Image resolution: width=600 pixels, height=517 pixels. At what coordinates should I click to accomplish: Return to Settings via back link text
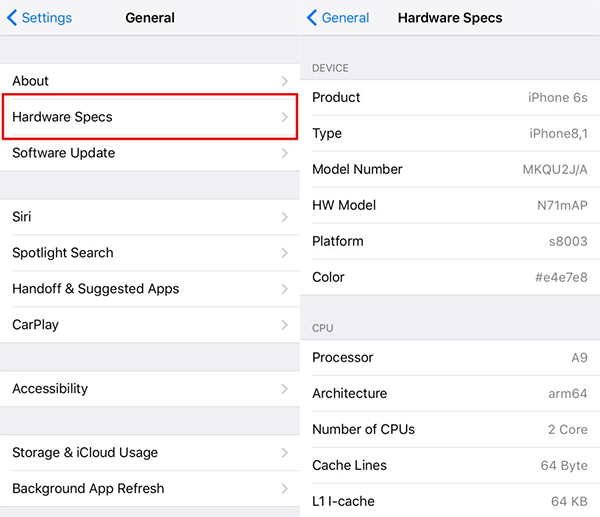[46, 18]
